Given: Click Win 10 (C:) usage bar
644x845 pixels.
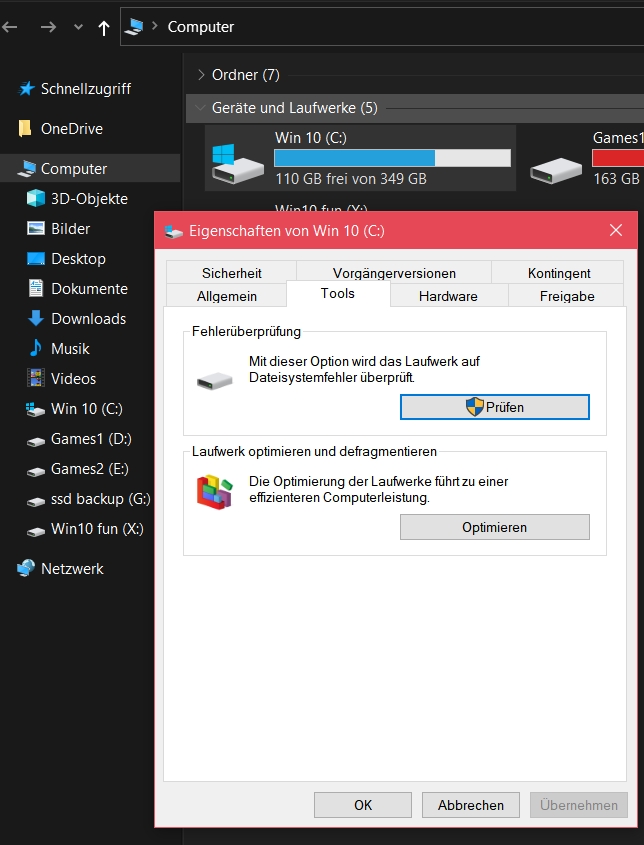Looking at the screenshot, I should pos(392,158).
